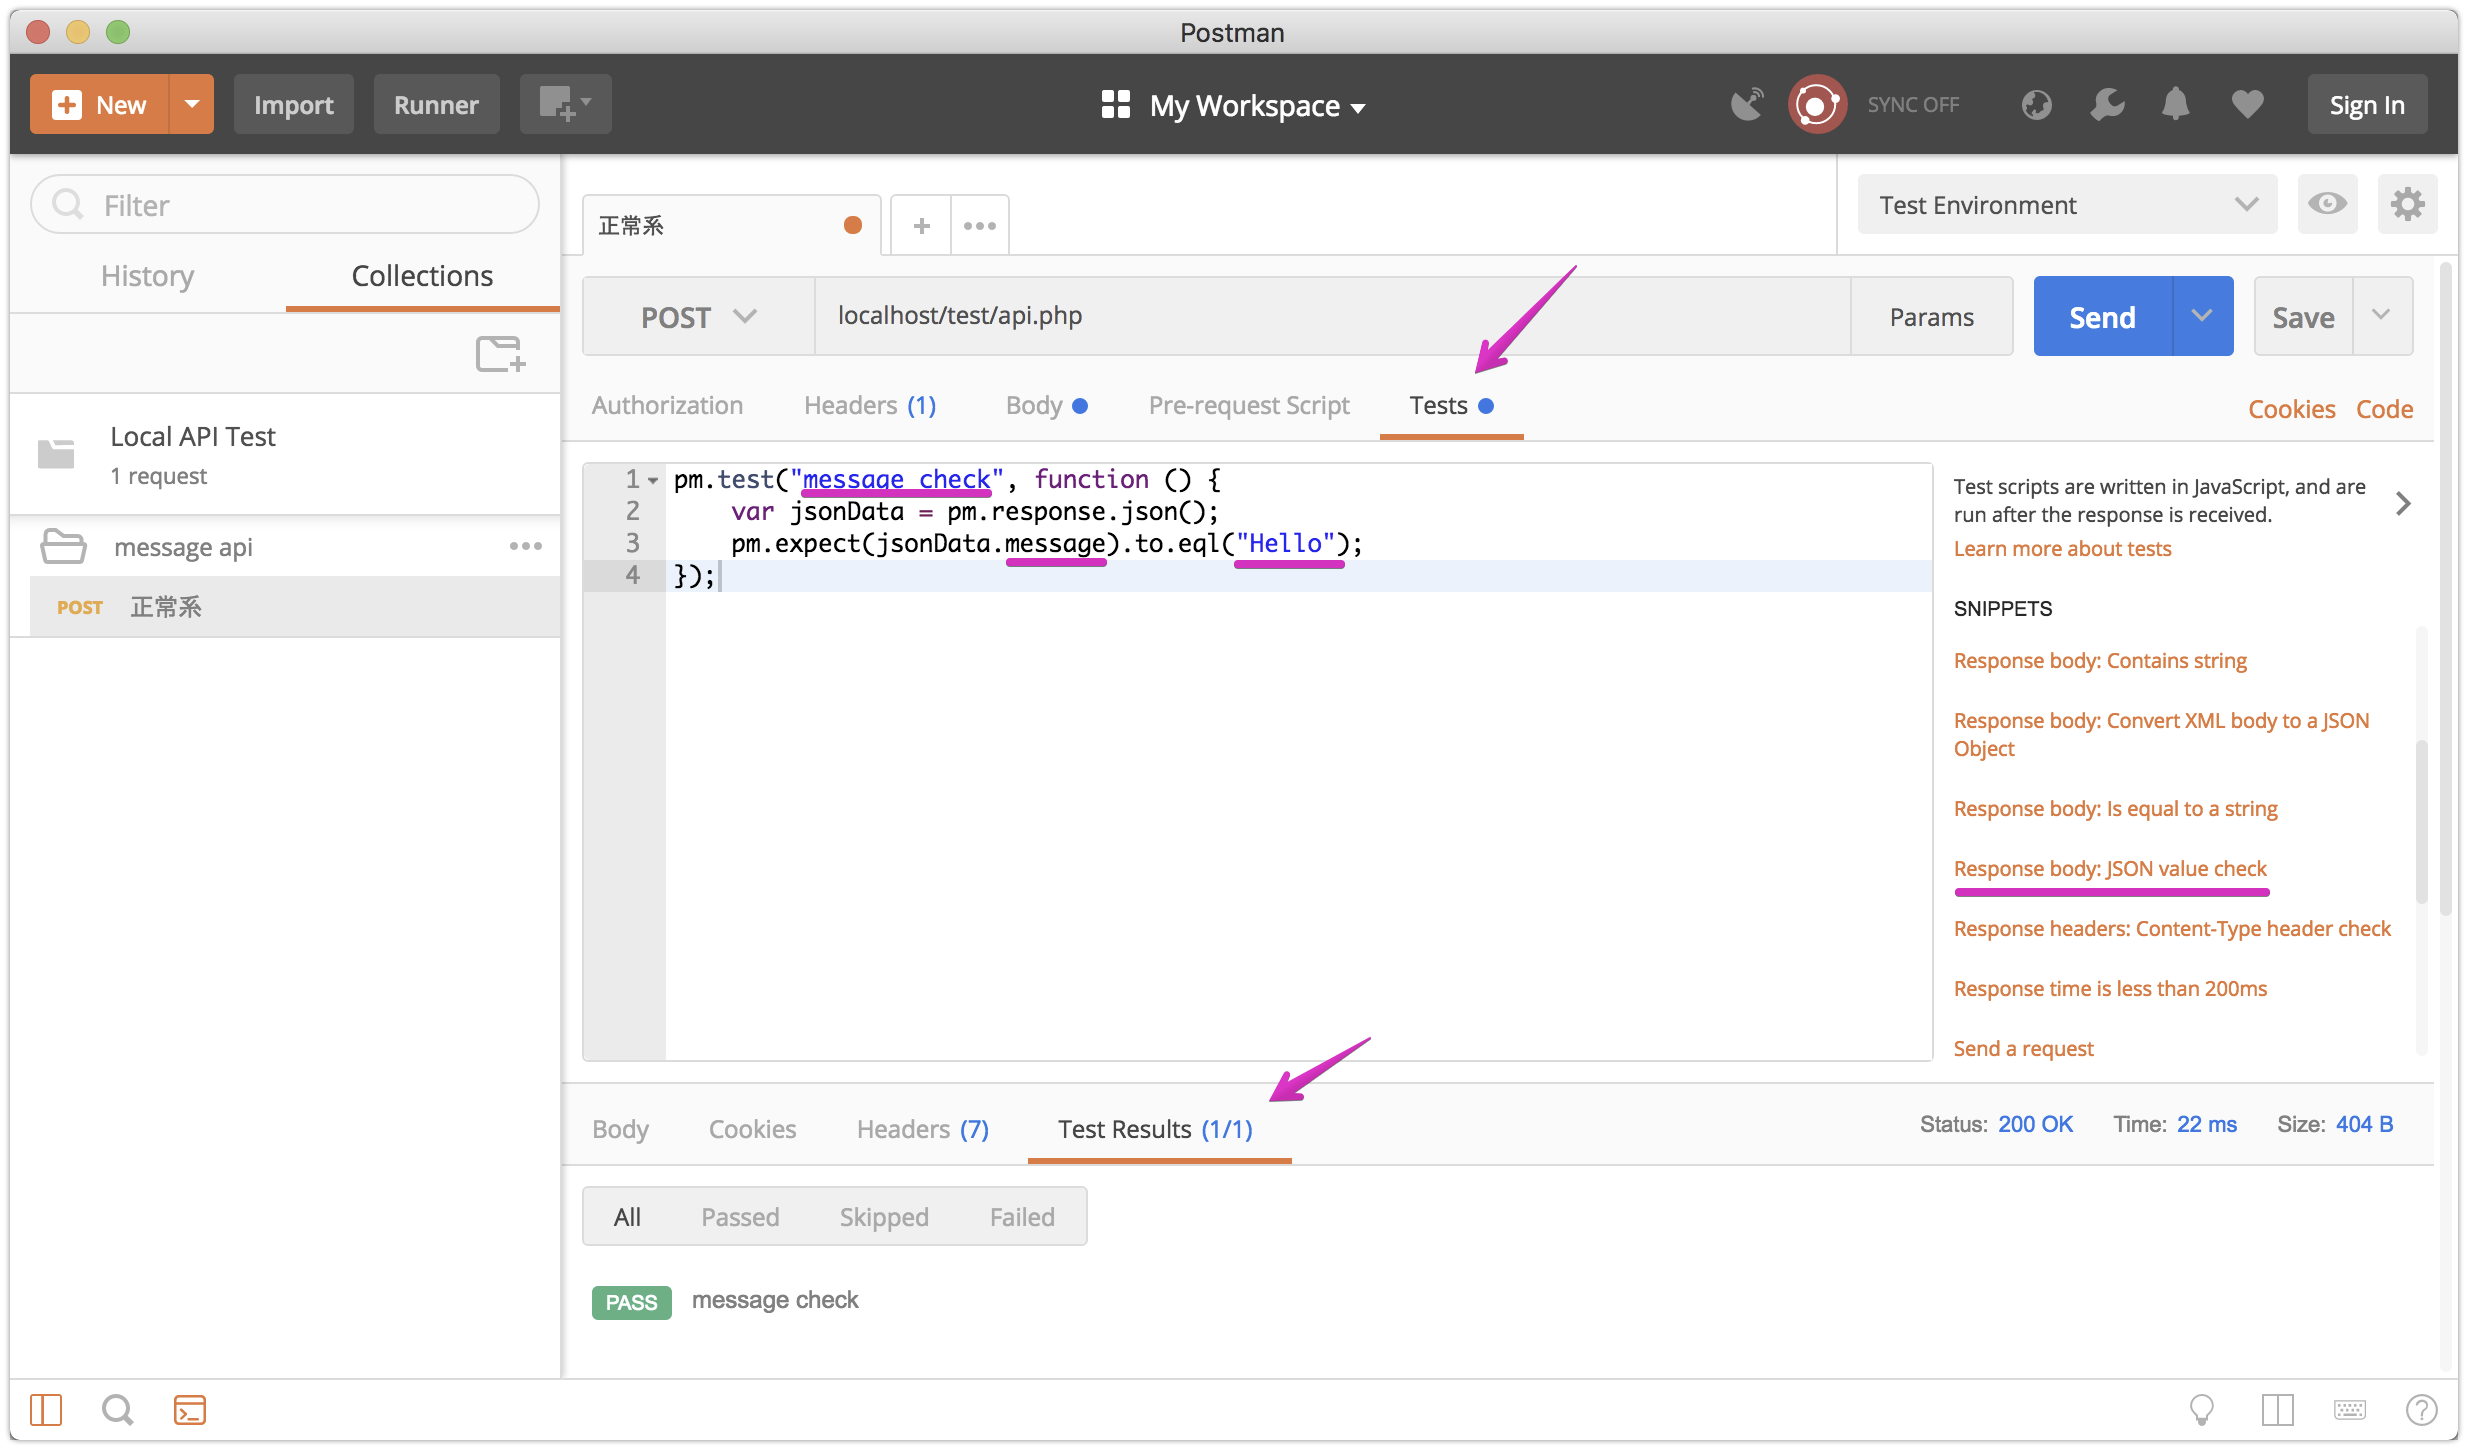Click the Code link
The image size is (2468, 1450).
tap(2384, 409)
